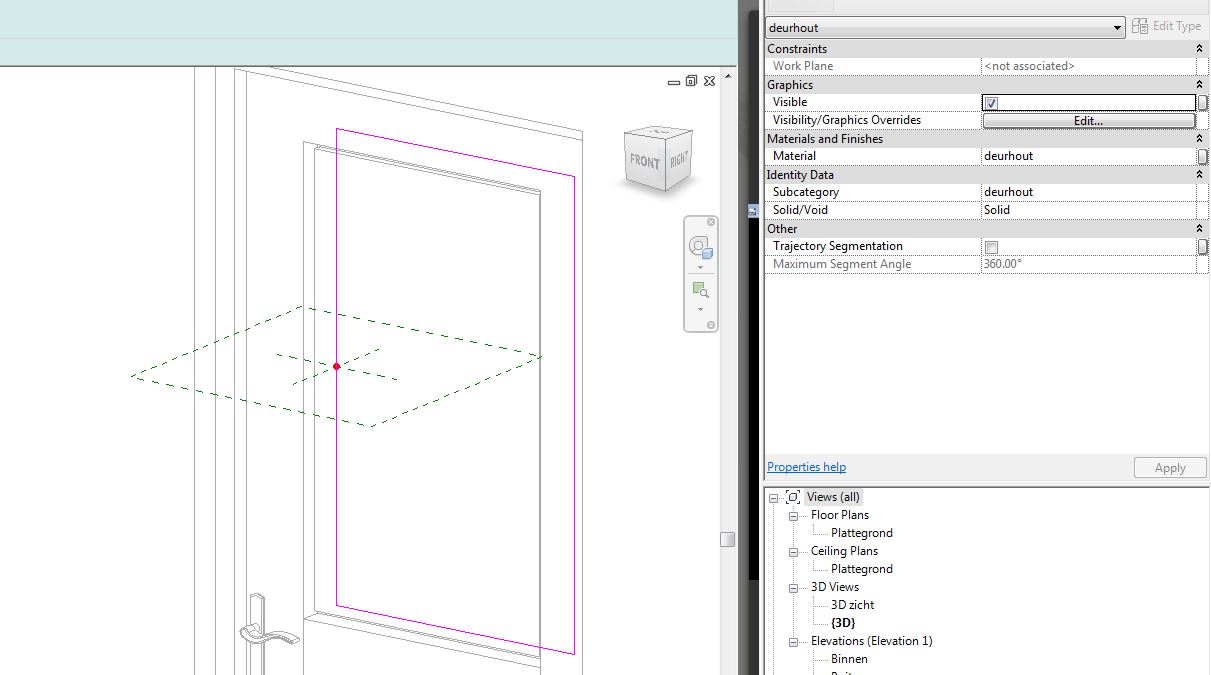
Task: Select the Binnen elevation view
Action: point(848,659)
